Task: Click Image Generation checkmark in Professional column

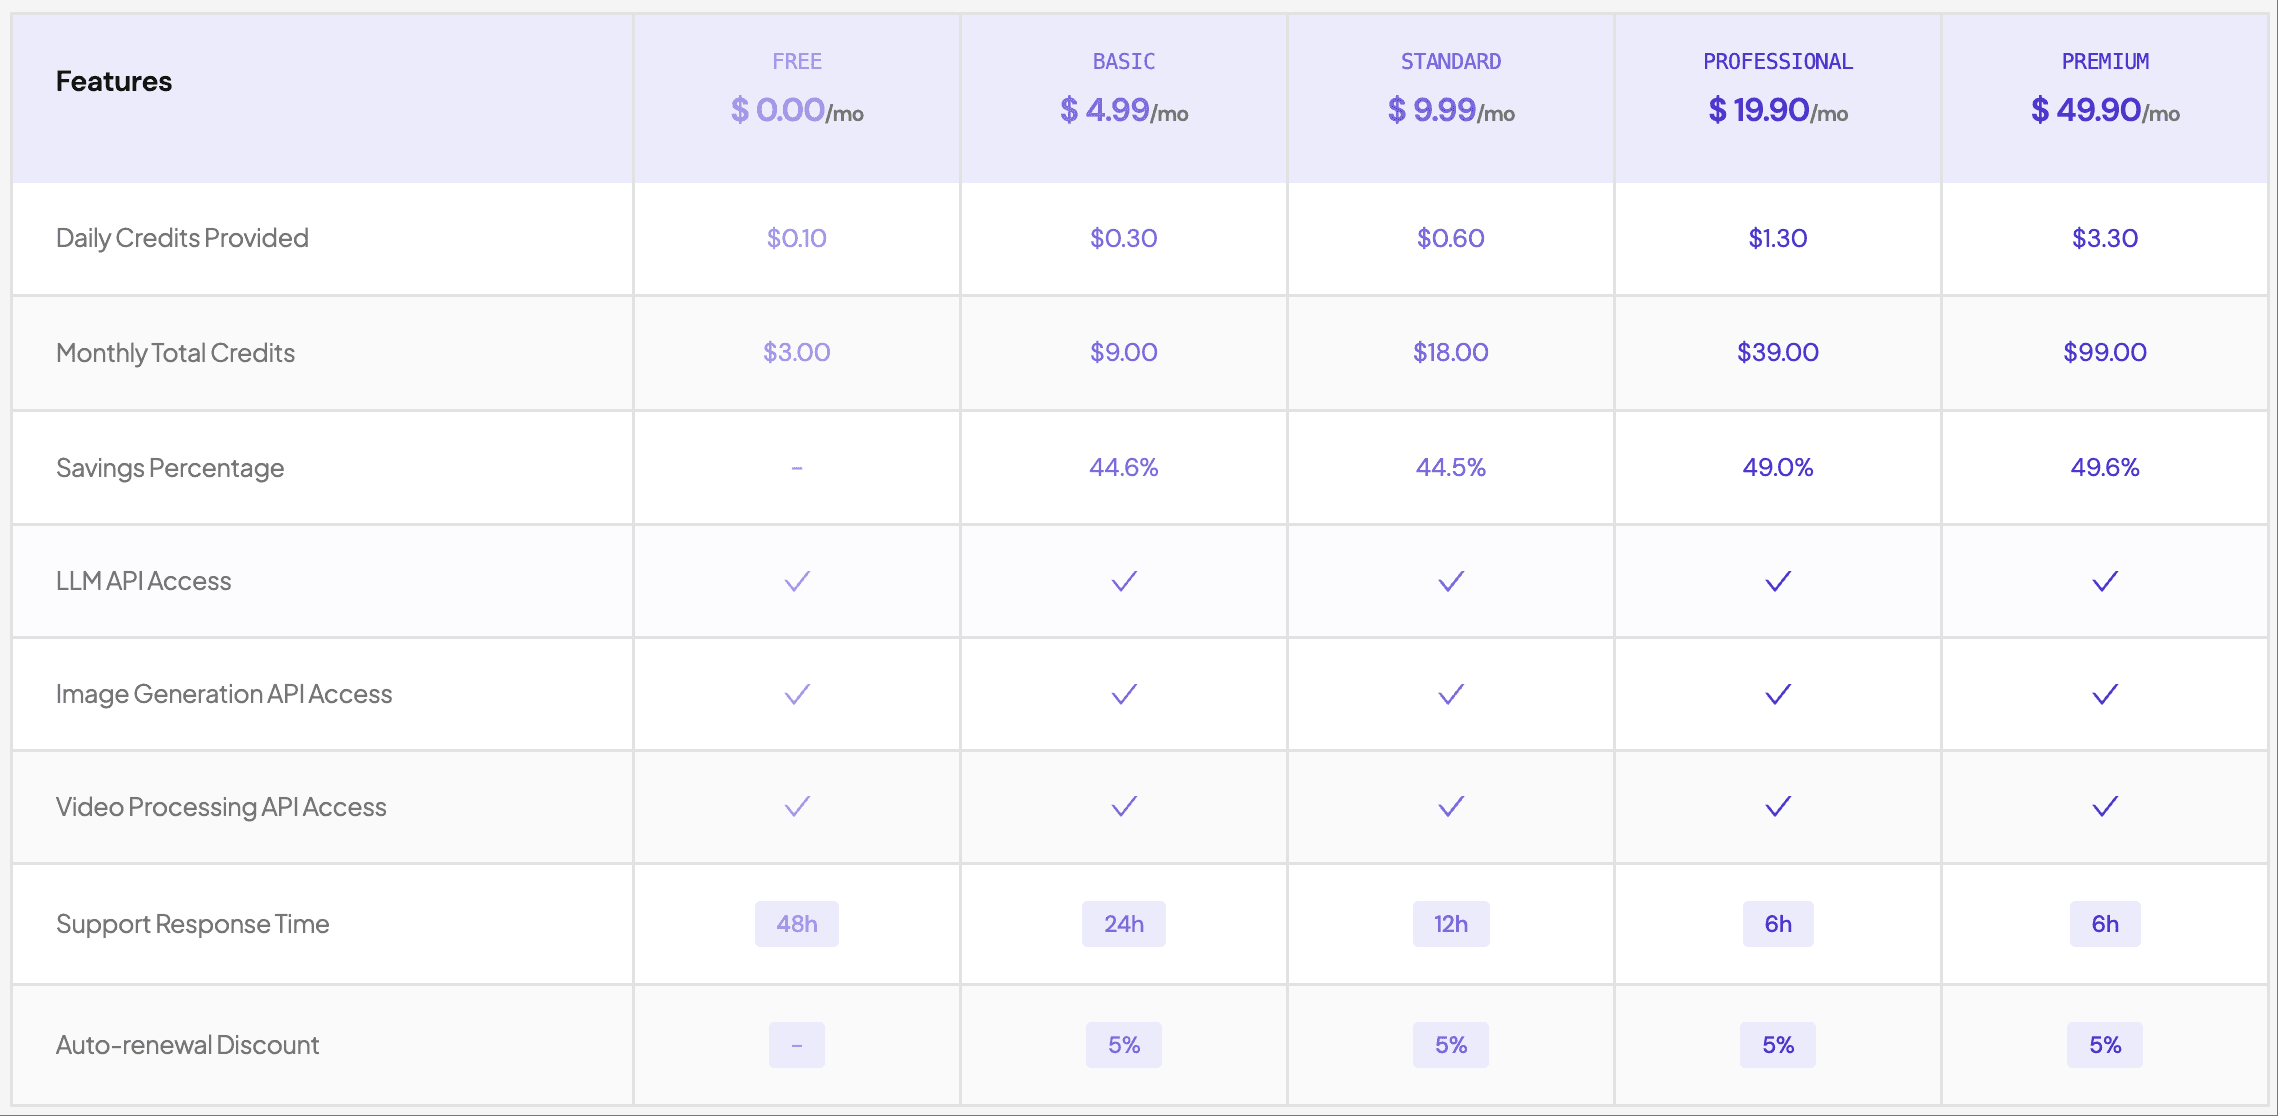Action: 1778,694
